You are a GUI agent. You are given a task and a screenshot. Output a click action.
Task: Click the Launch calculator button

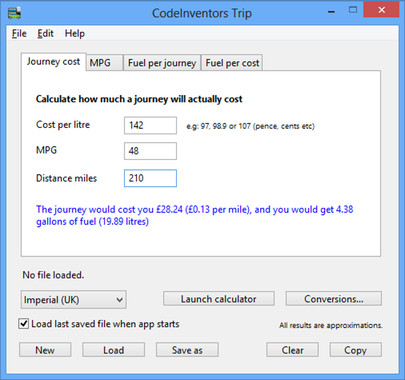[x=219, y=299]
